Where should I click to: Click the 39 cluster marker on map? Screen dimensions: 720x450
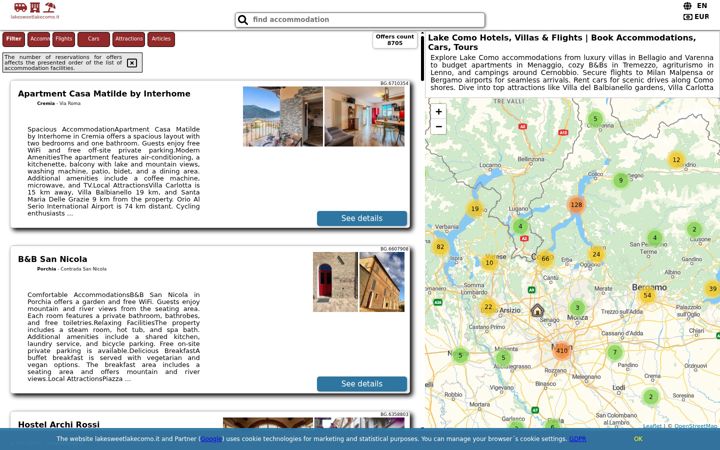coord(712,289)
